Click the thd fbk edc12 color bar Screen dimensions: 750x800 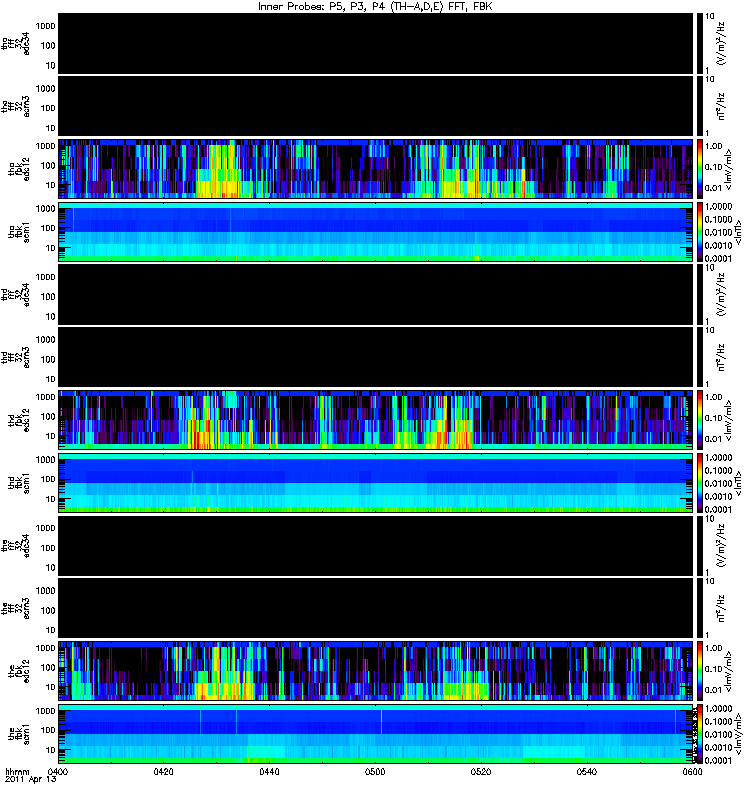(699, 420)
